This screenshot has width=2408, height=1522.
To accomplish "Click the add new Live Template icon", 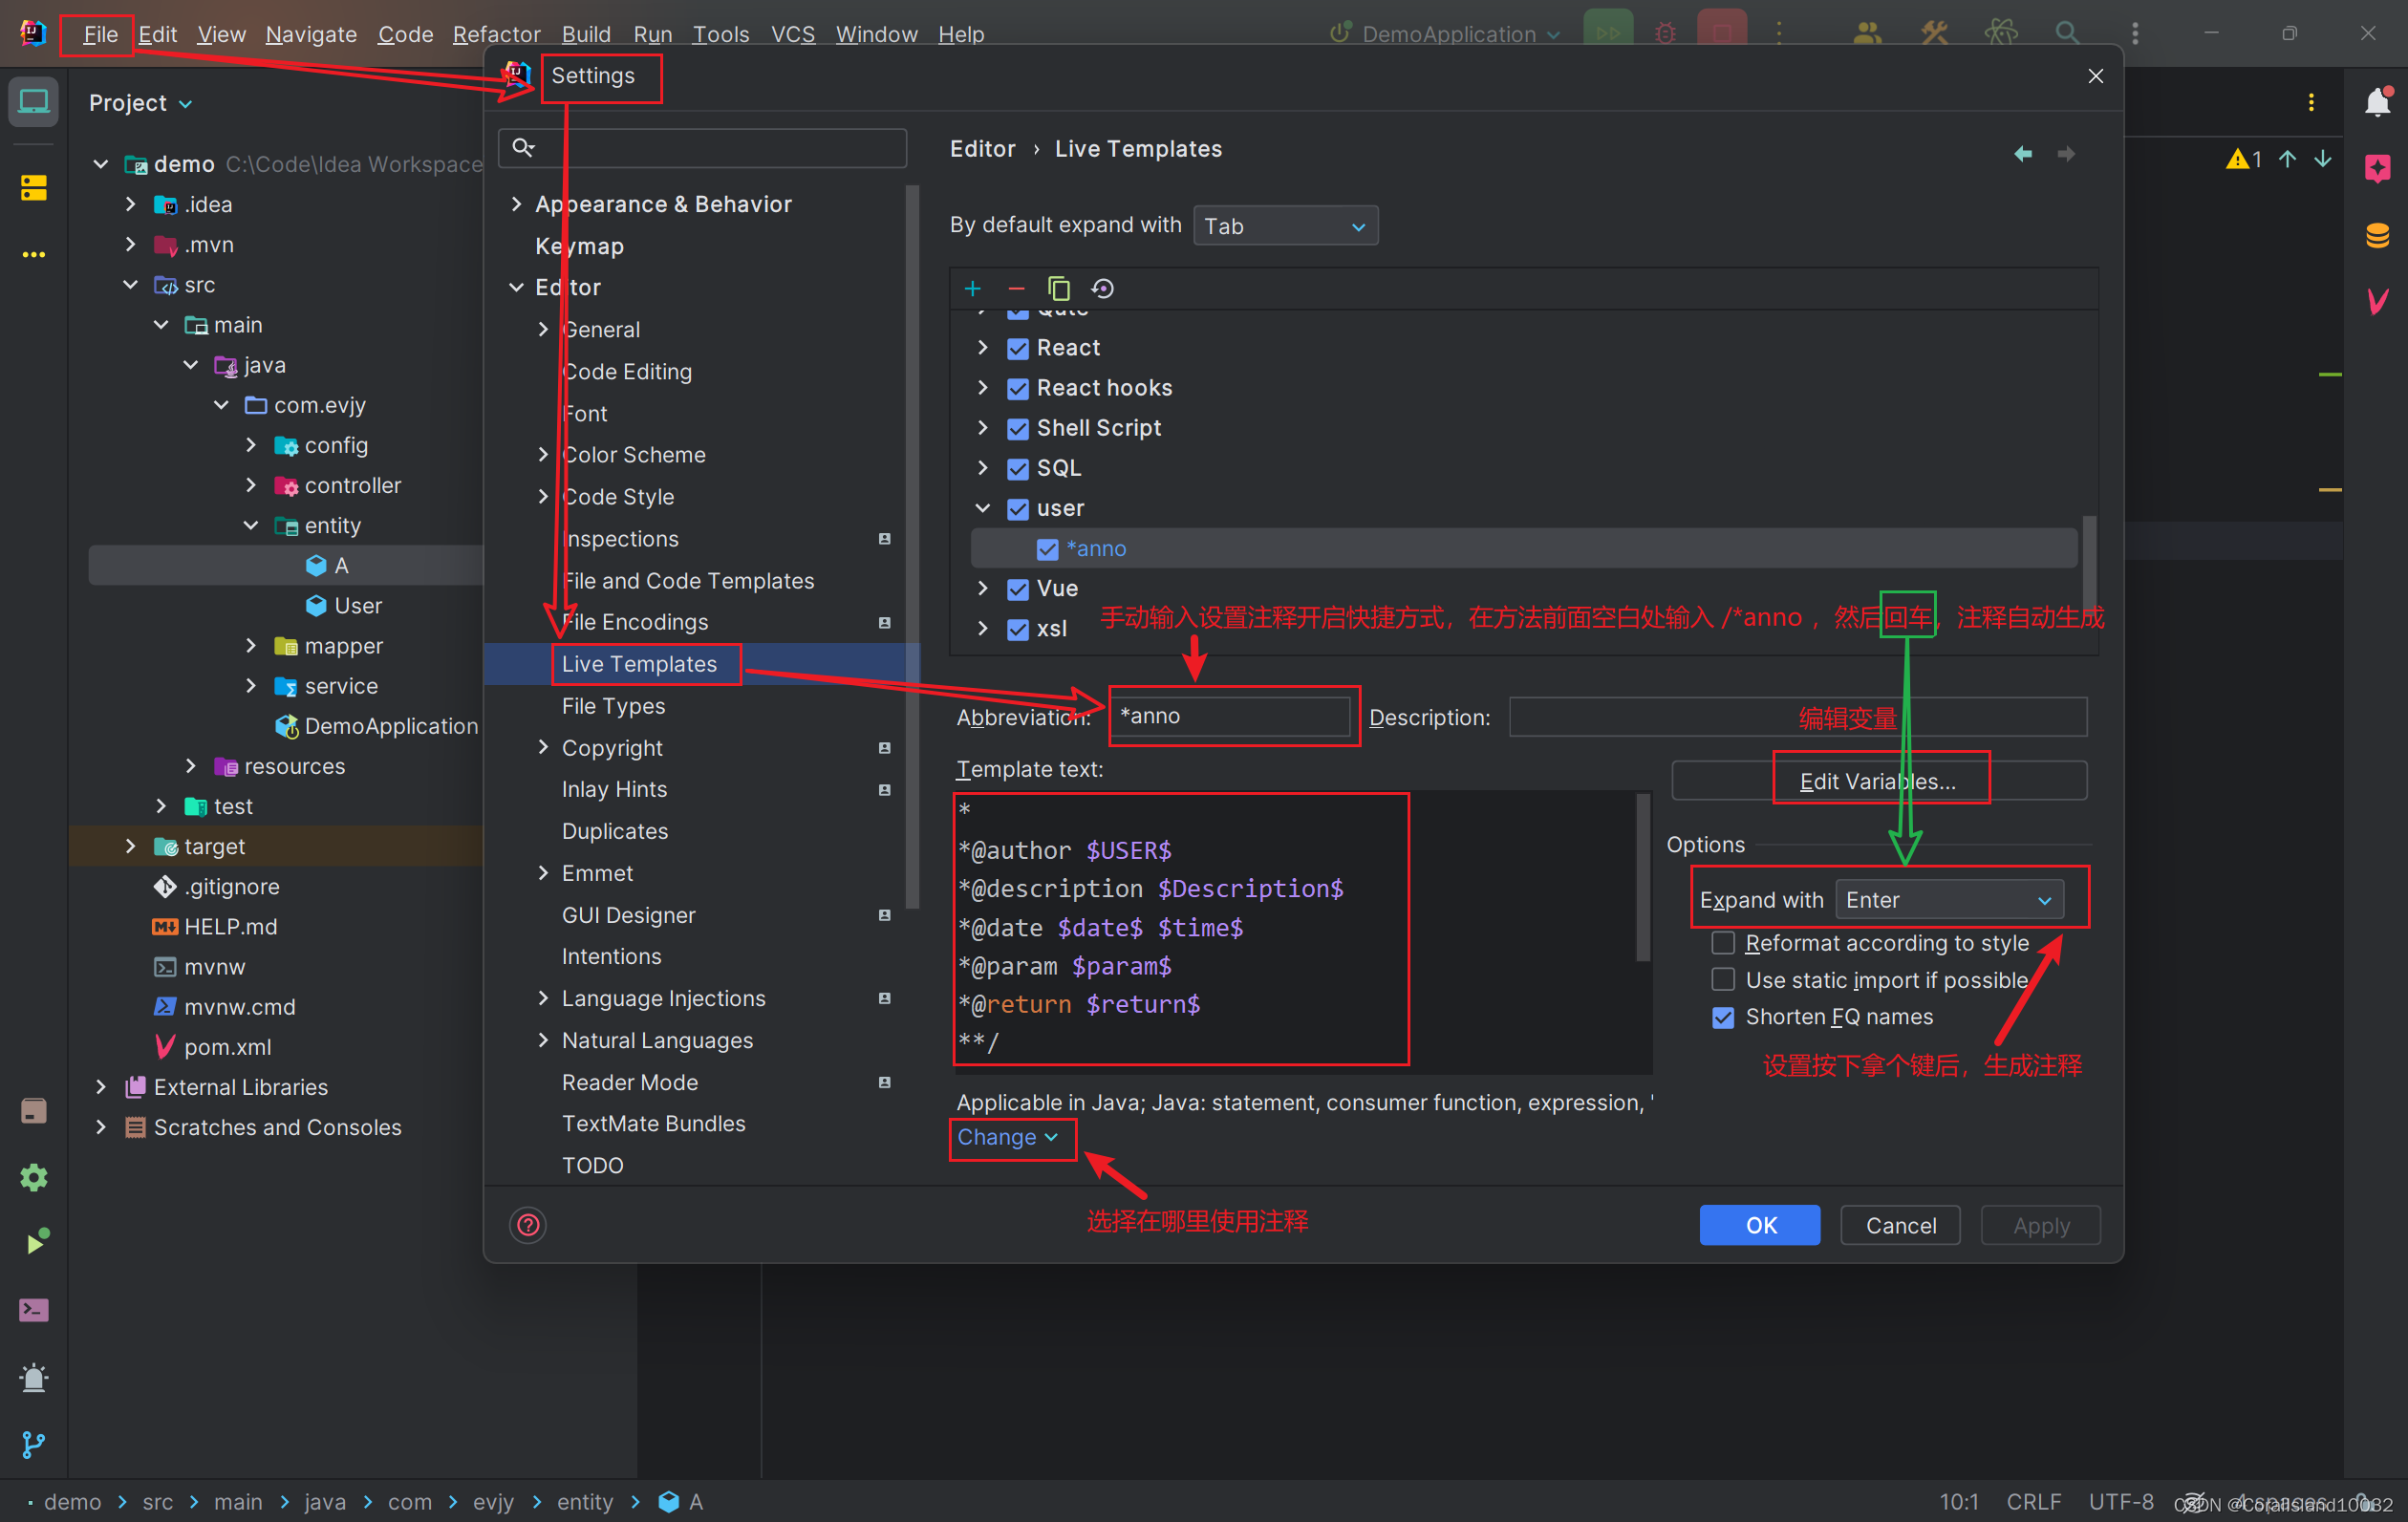I will point(974,288).
